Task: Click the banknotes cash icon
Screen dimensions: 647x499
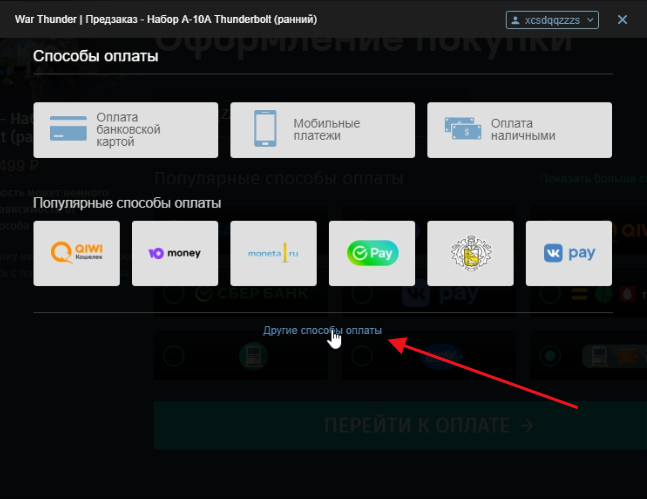Action: click(463, 128)
